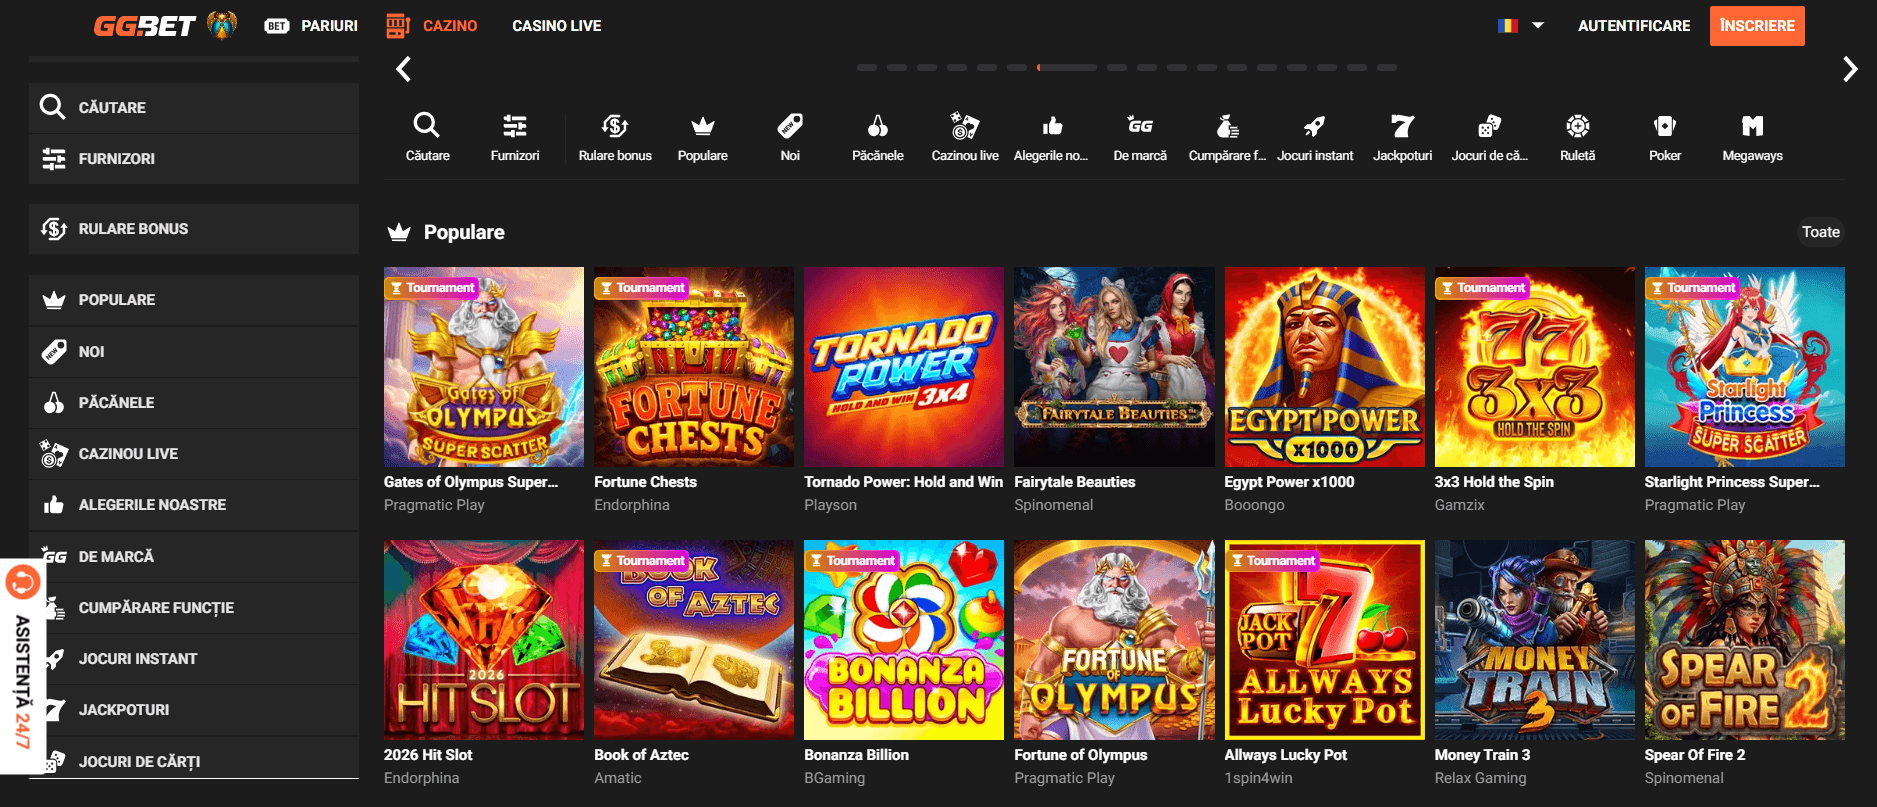This screenshot has height=807, width=1877.
Task: Open the Allways Lucky Pot game thumbnail
Action: [1325, 640]
